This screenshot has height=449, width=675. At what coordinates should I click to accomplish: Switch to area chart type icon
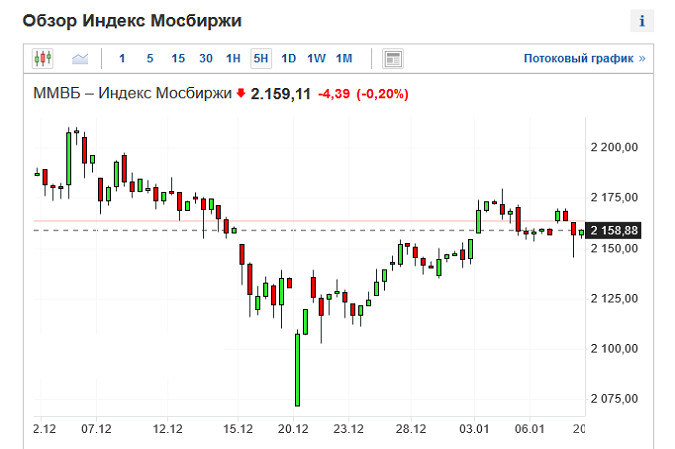click(80, 58)
